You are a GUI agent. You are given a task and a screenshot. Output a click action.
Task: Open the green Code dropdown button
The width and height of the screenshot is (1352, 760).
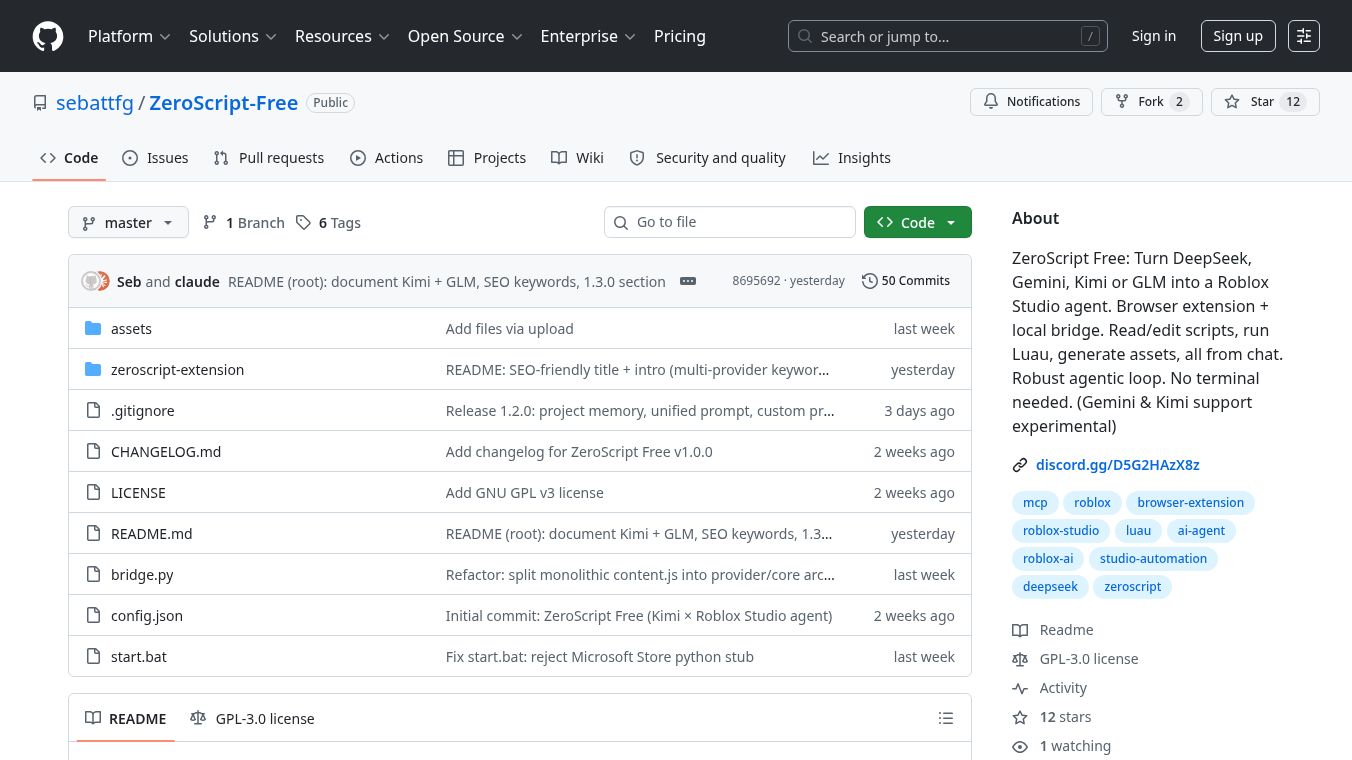click(x=918, y=222)
